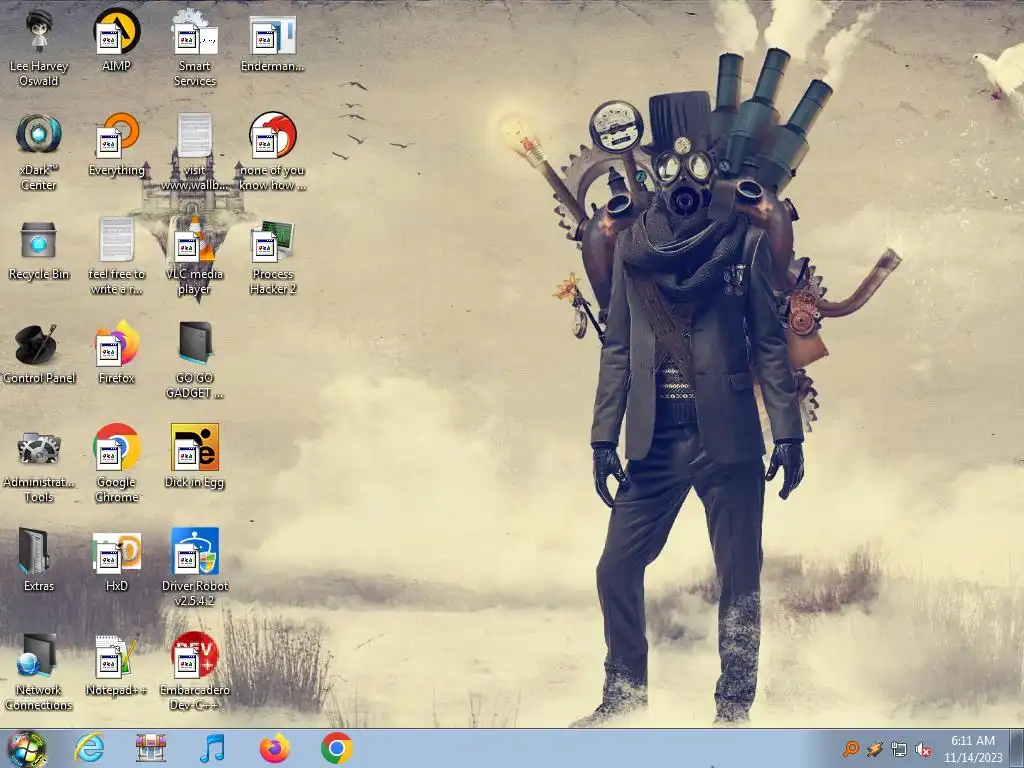Viewport: 1024px width, 768px height.
Task: Launch the AIMP shortcut on the desktop
Action: click(x=116, y=40)
